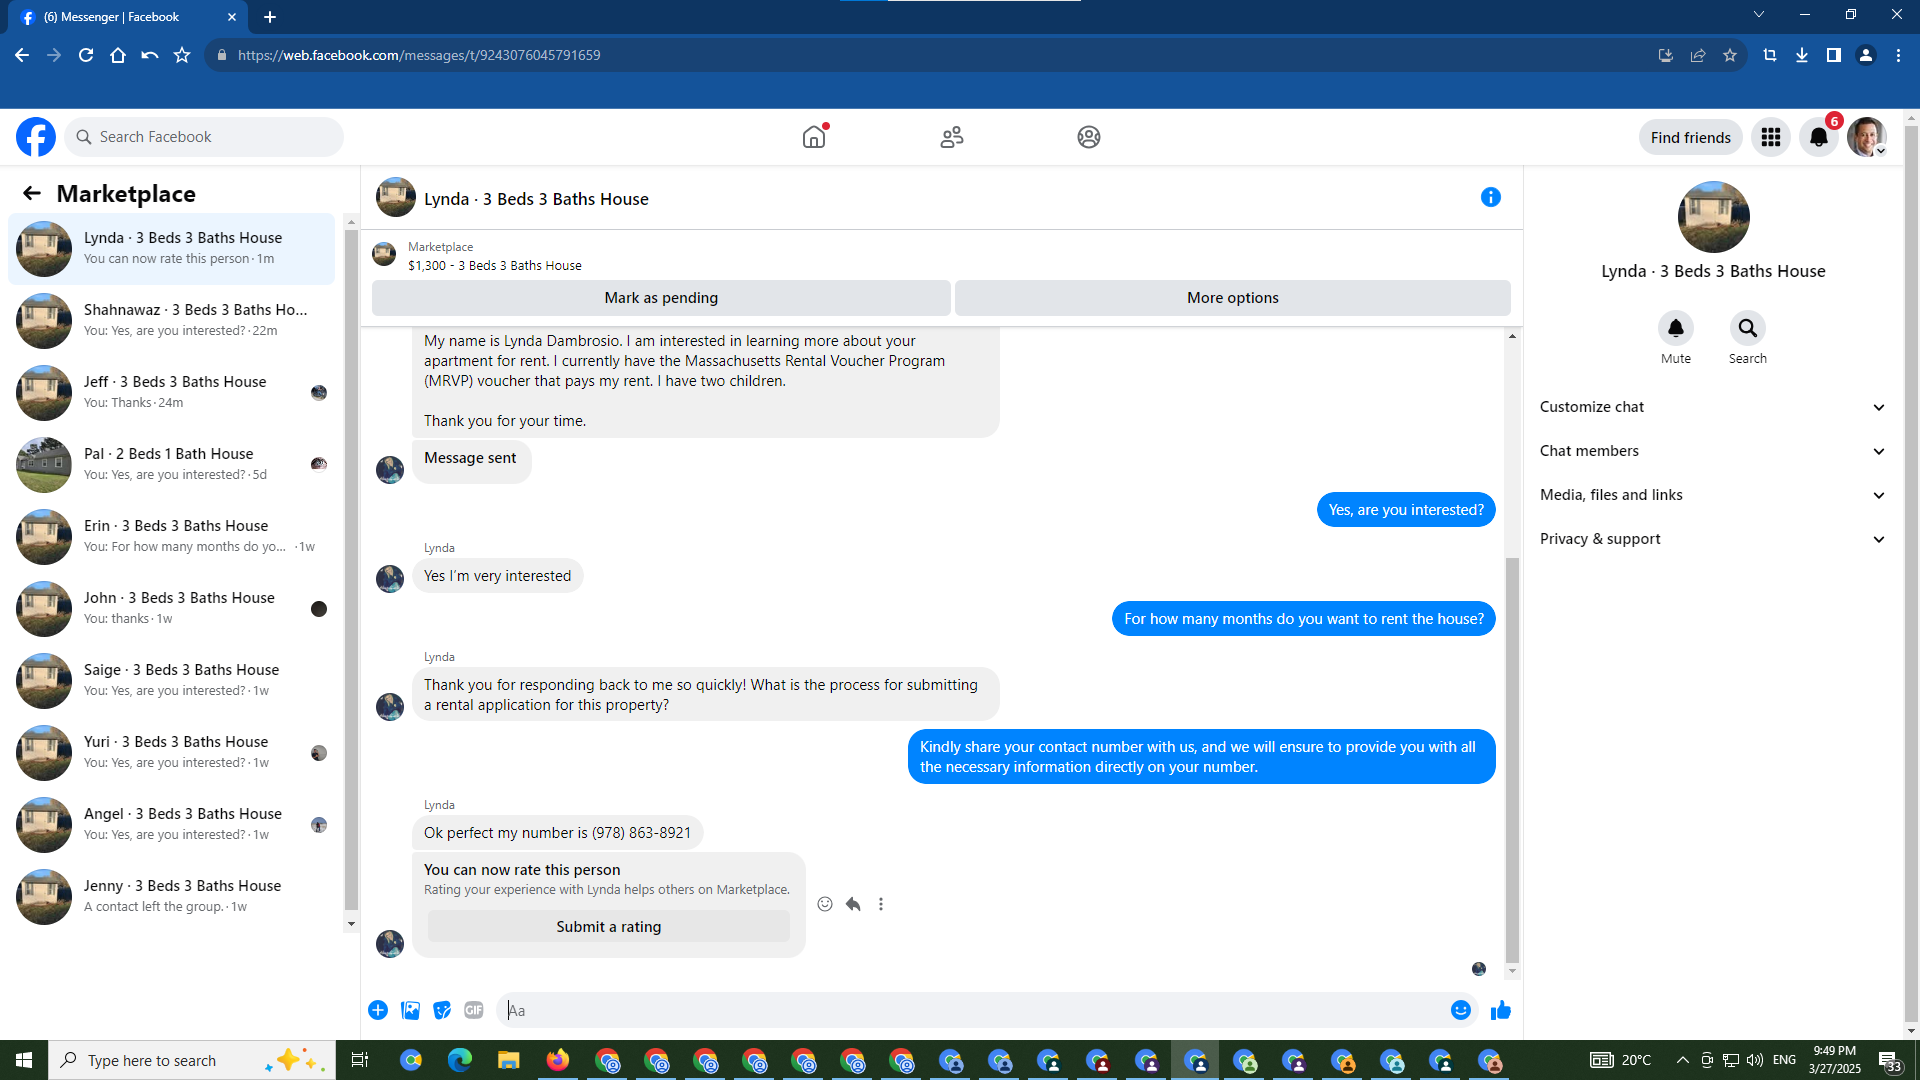The image size is (1920, 1080).
Task: Focus the Search Facebook field
Action: click(x=204, y=137)
